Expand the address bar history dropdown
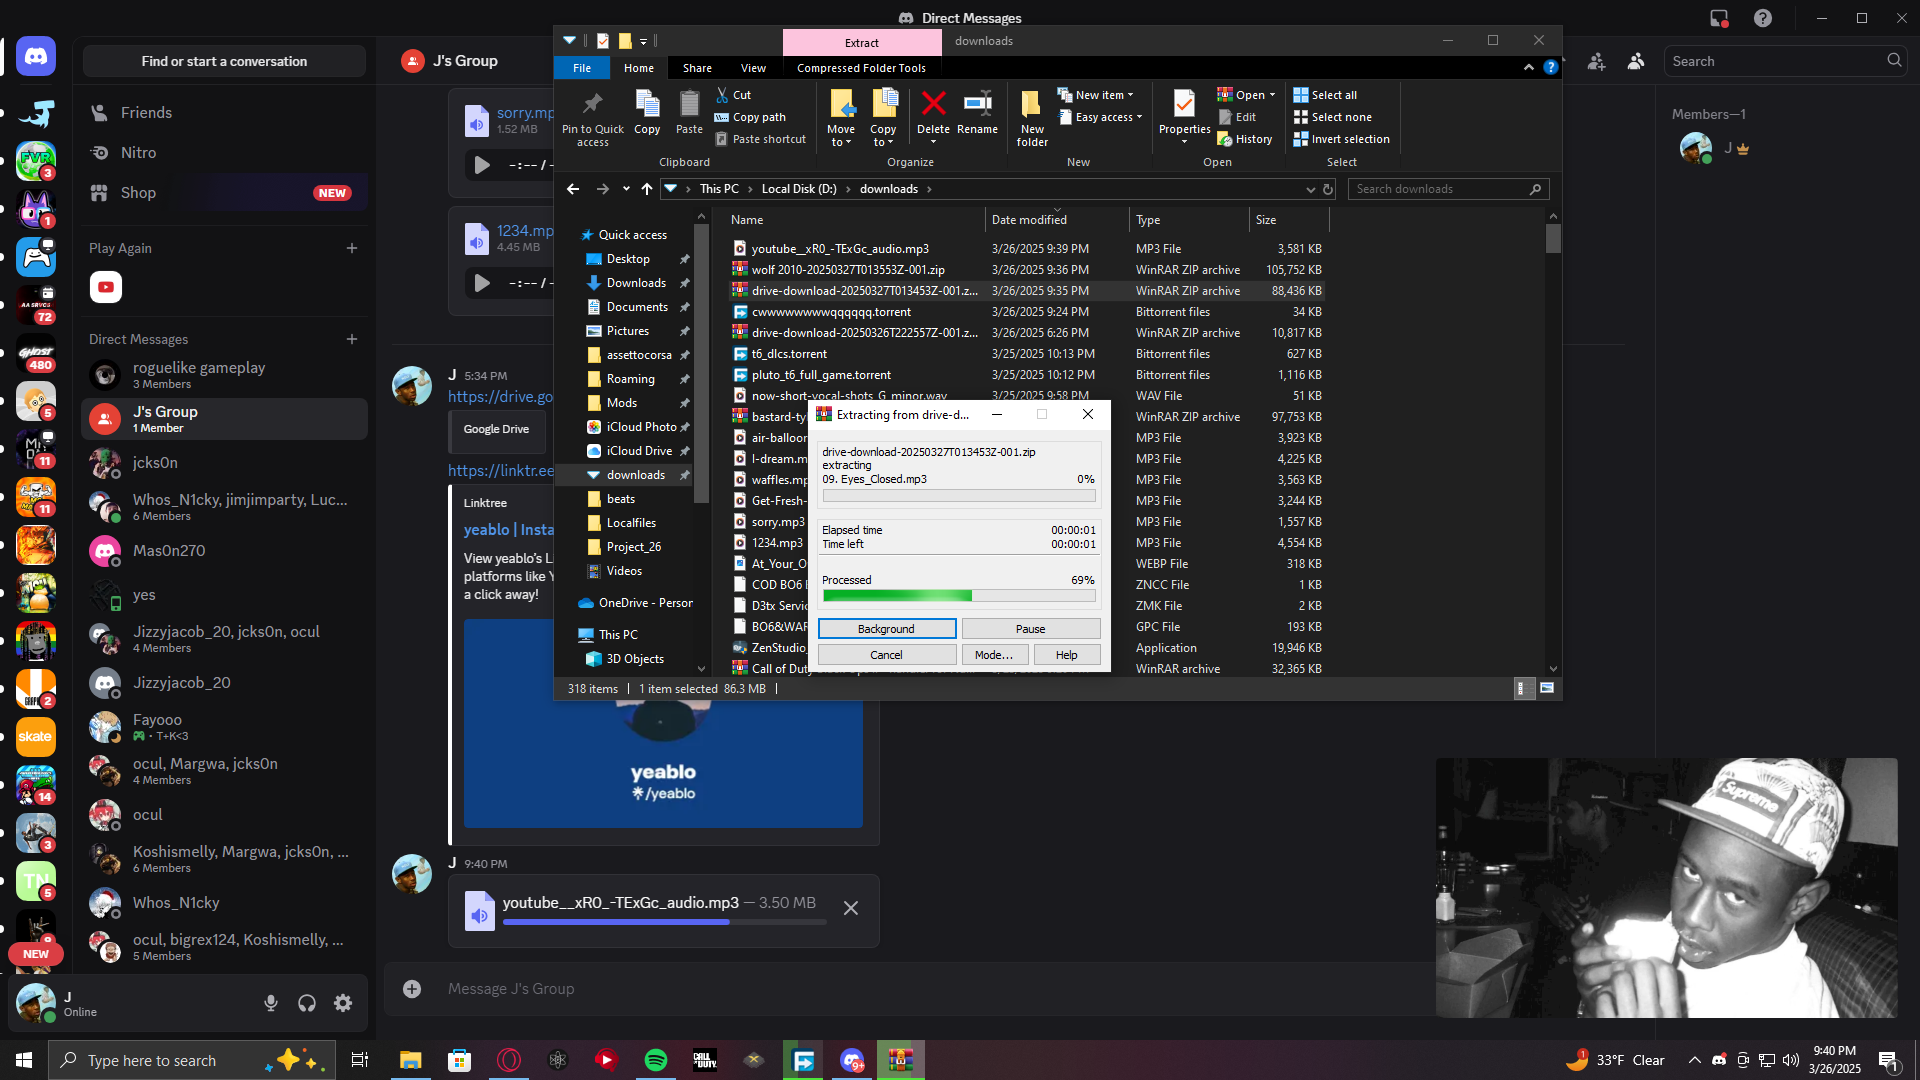This screenshot has height=1080, width=1920. click(x=1310, y=189)
